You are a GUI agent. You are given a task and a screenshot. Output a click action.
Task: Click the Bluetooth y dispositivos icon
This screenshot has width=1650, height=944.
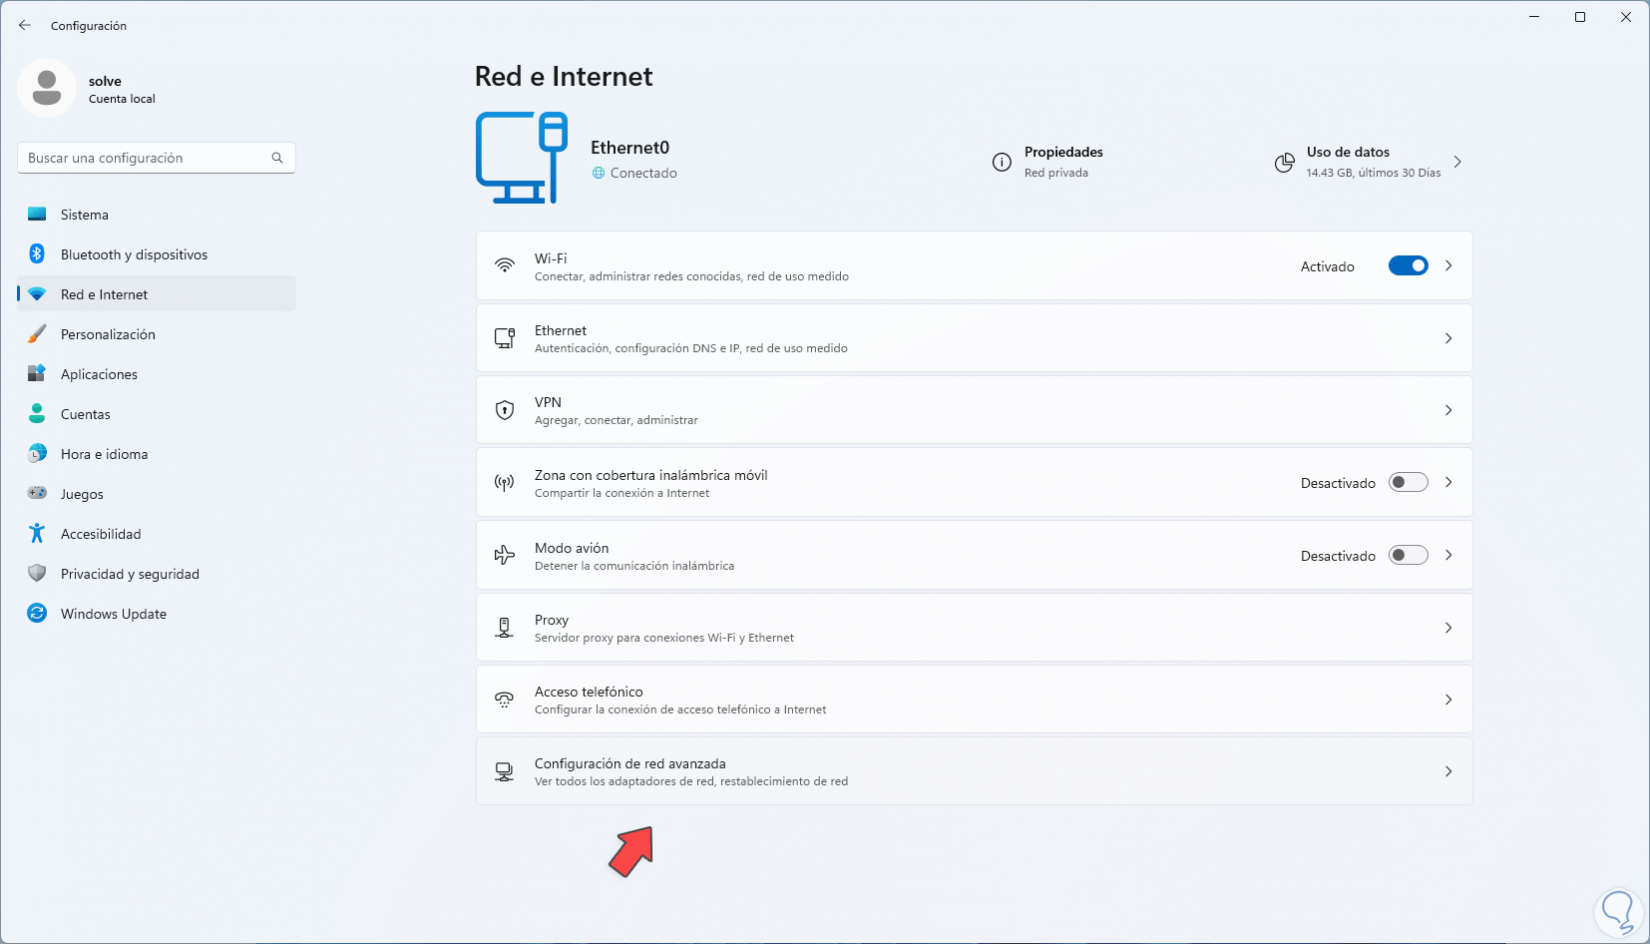37,254
